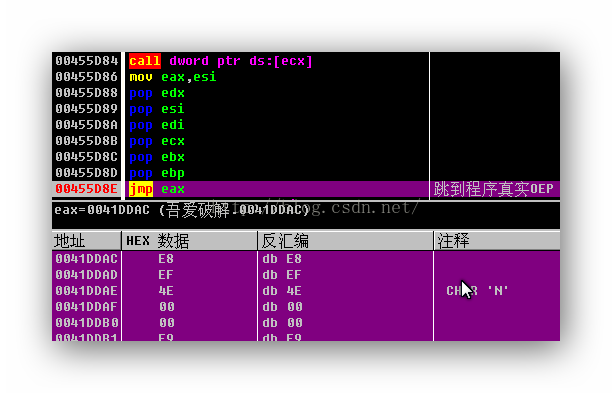
Task: Click the 'mov eax,esi' instruction
Action: 173,77
